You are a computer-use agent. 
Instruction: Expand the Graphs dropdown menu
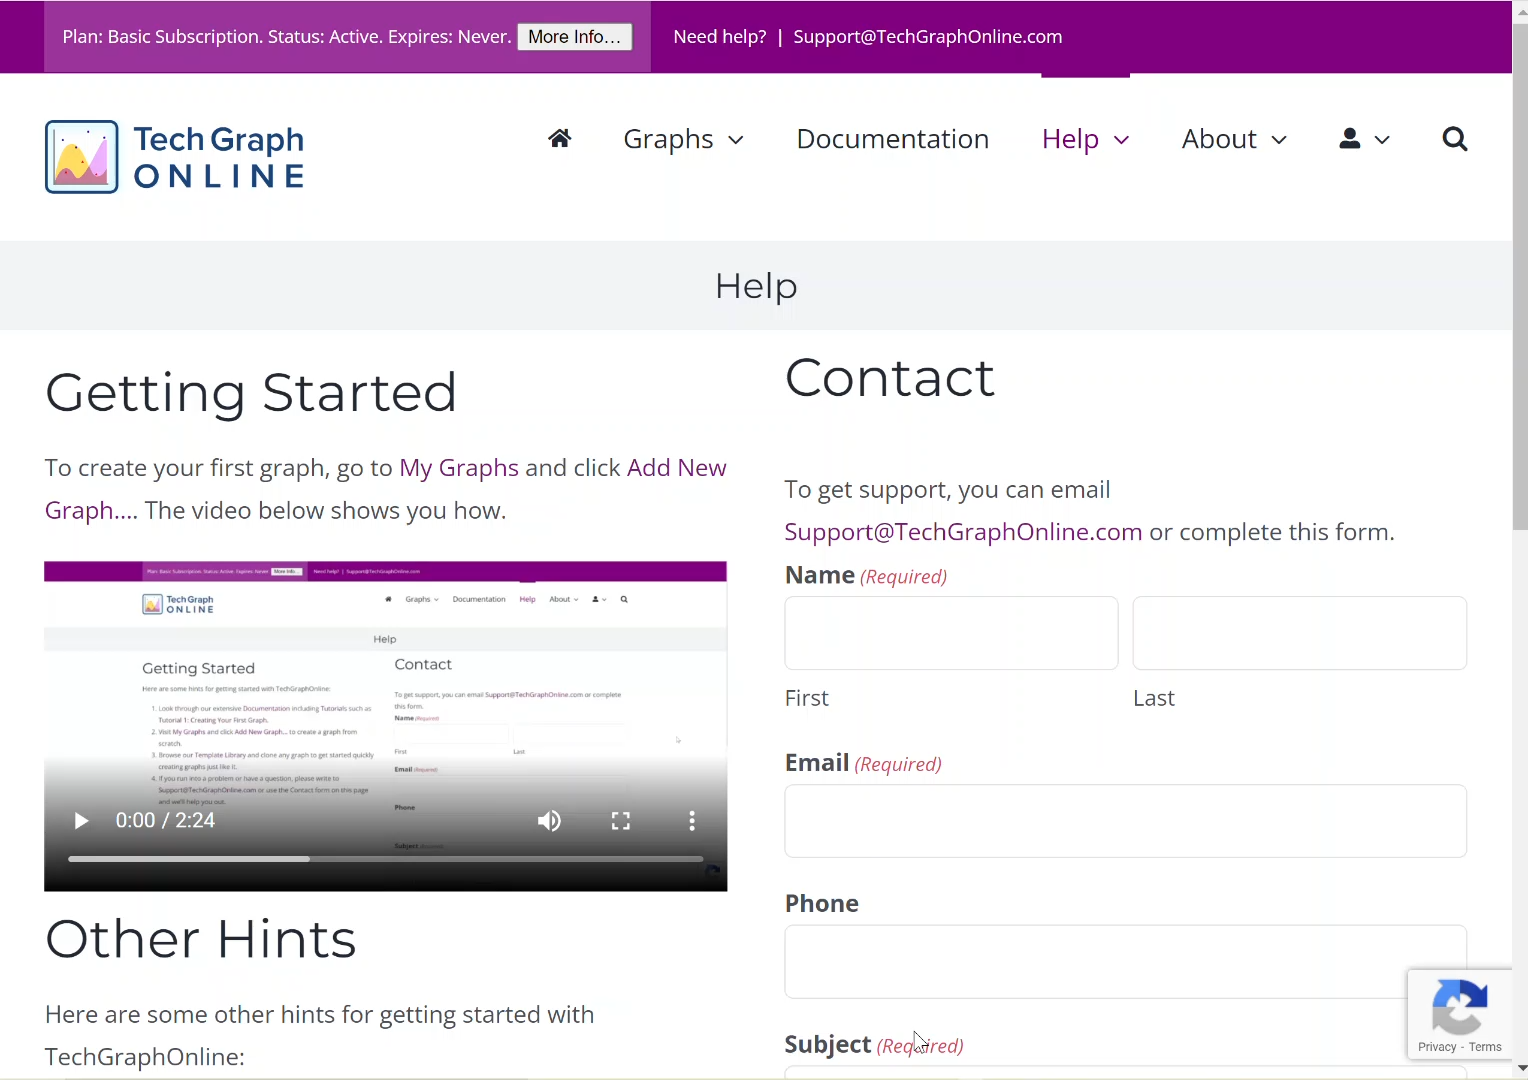pos(683,139)
